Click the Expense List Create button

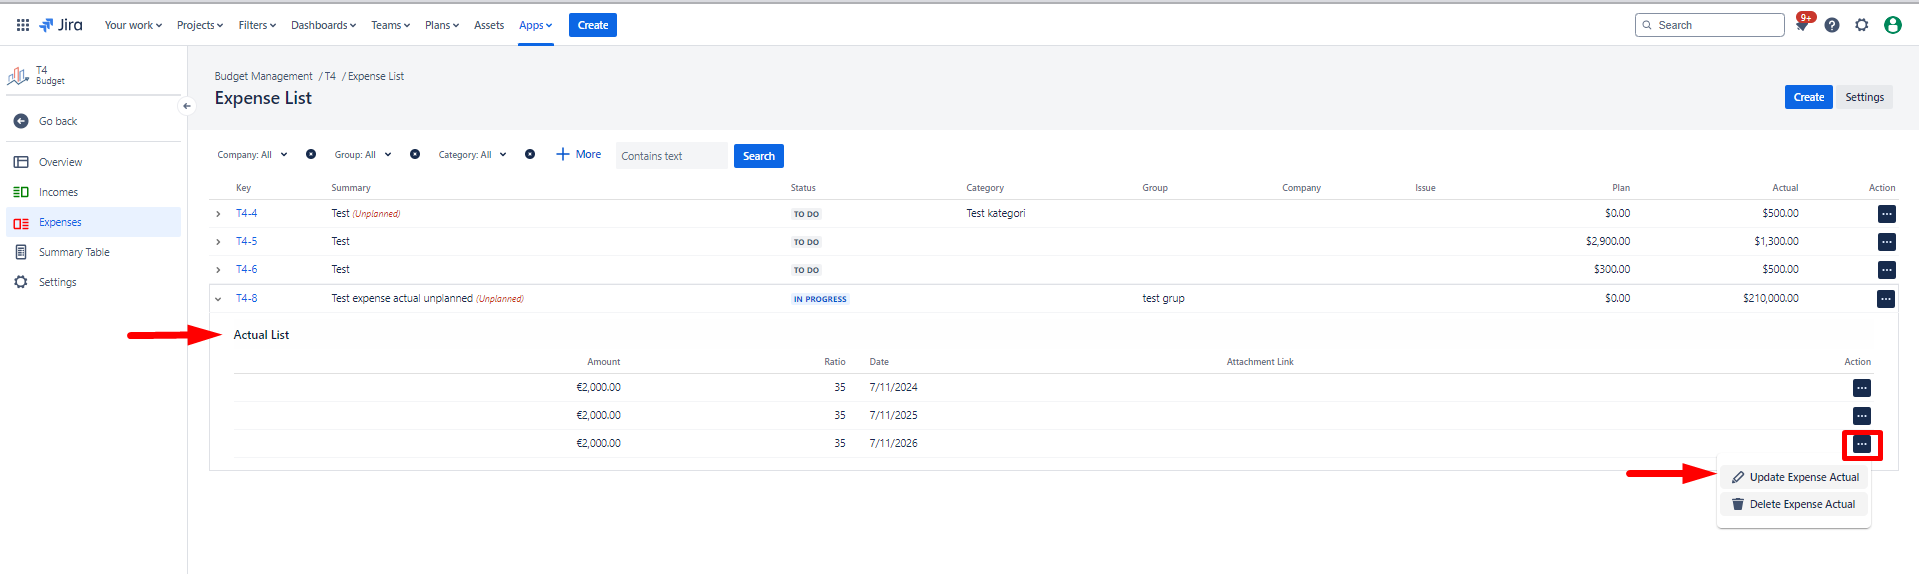(1808, 97)
